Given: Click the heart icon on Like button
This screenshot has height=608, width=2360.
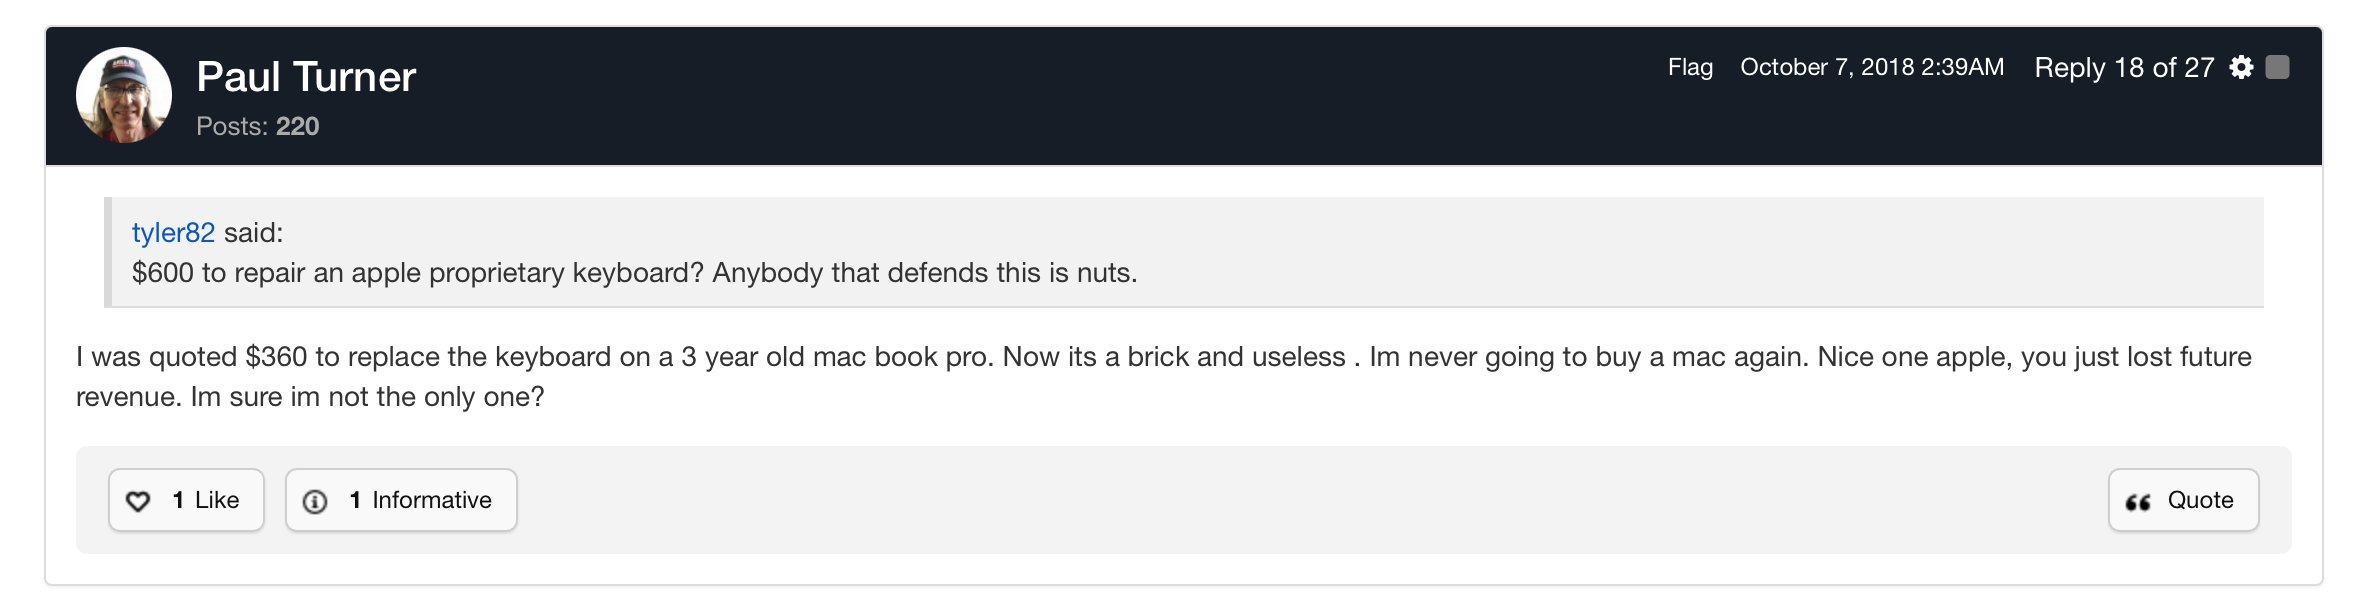Looking at the screenshot, I should click(x=138, y=501).
